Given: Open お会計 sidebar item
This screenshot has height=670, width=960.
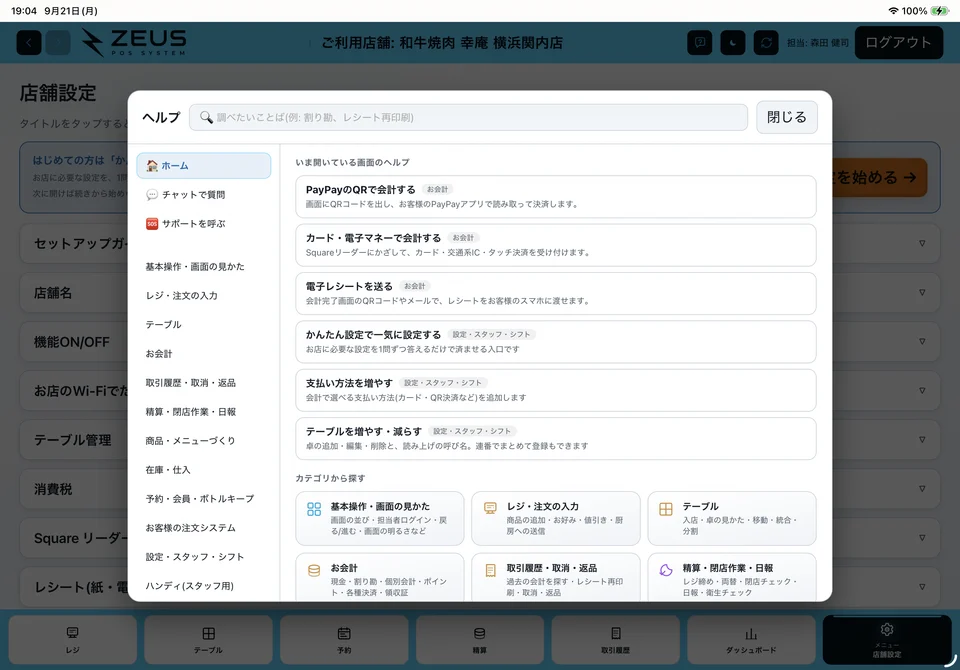Looking at the screenshot, I should pyautogui.click(x=204, y=353).
